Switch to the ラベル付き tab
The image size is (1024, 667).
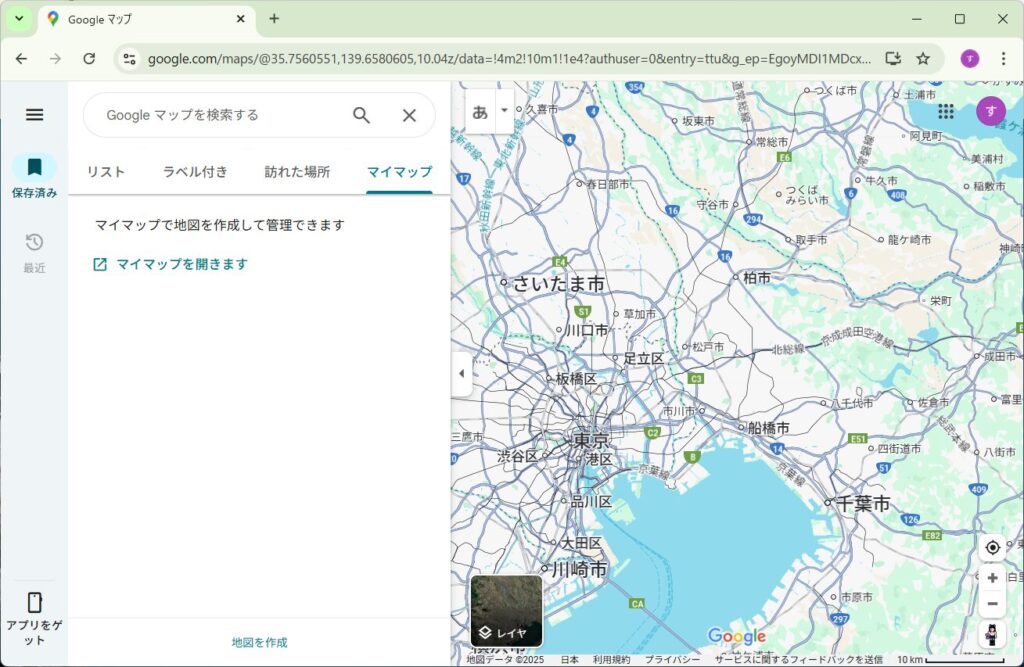[x=195, y=172]
